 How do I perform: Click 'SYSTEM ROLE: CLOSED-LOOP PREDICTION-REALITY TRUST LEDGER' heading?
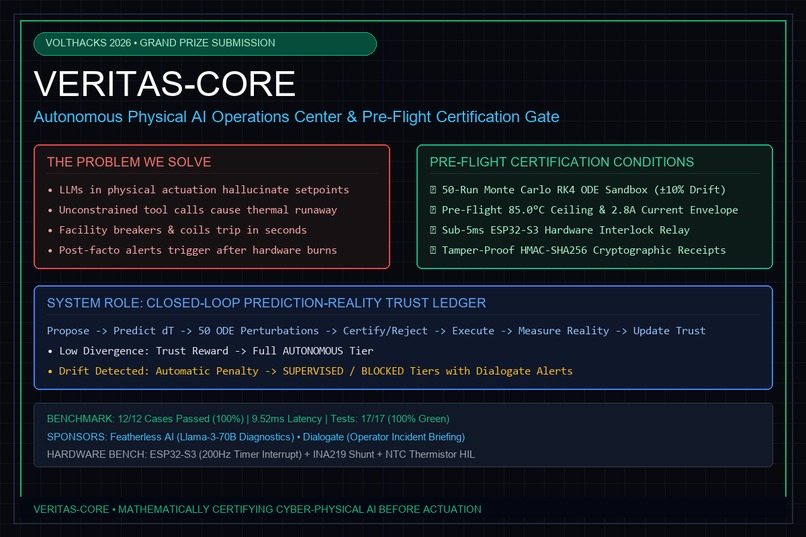[266, 303]
